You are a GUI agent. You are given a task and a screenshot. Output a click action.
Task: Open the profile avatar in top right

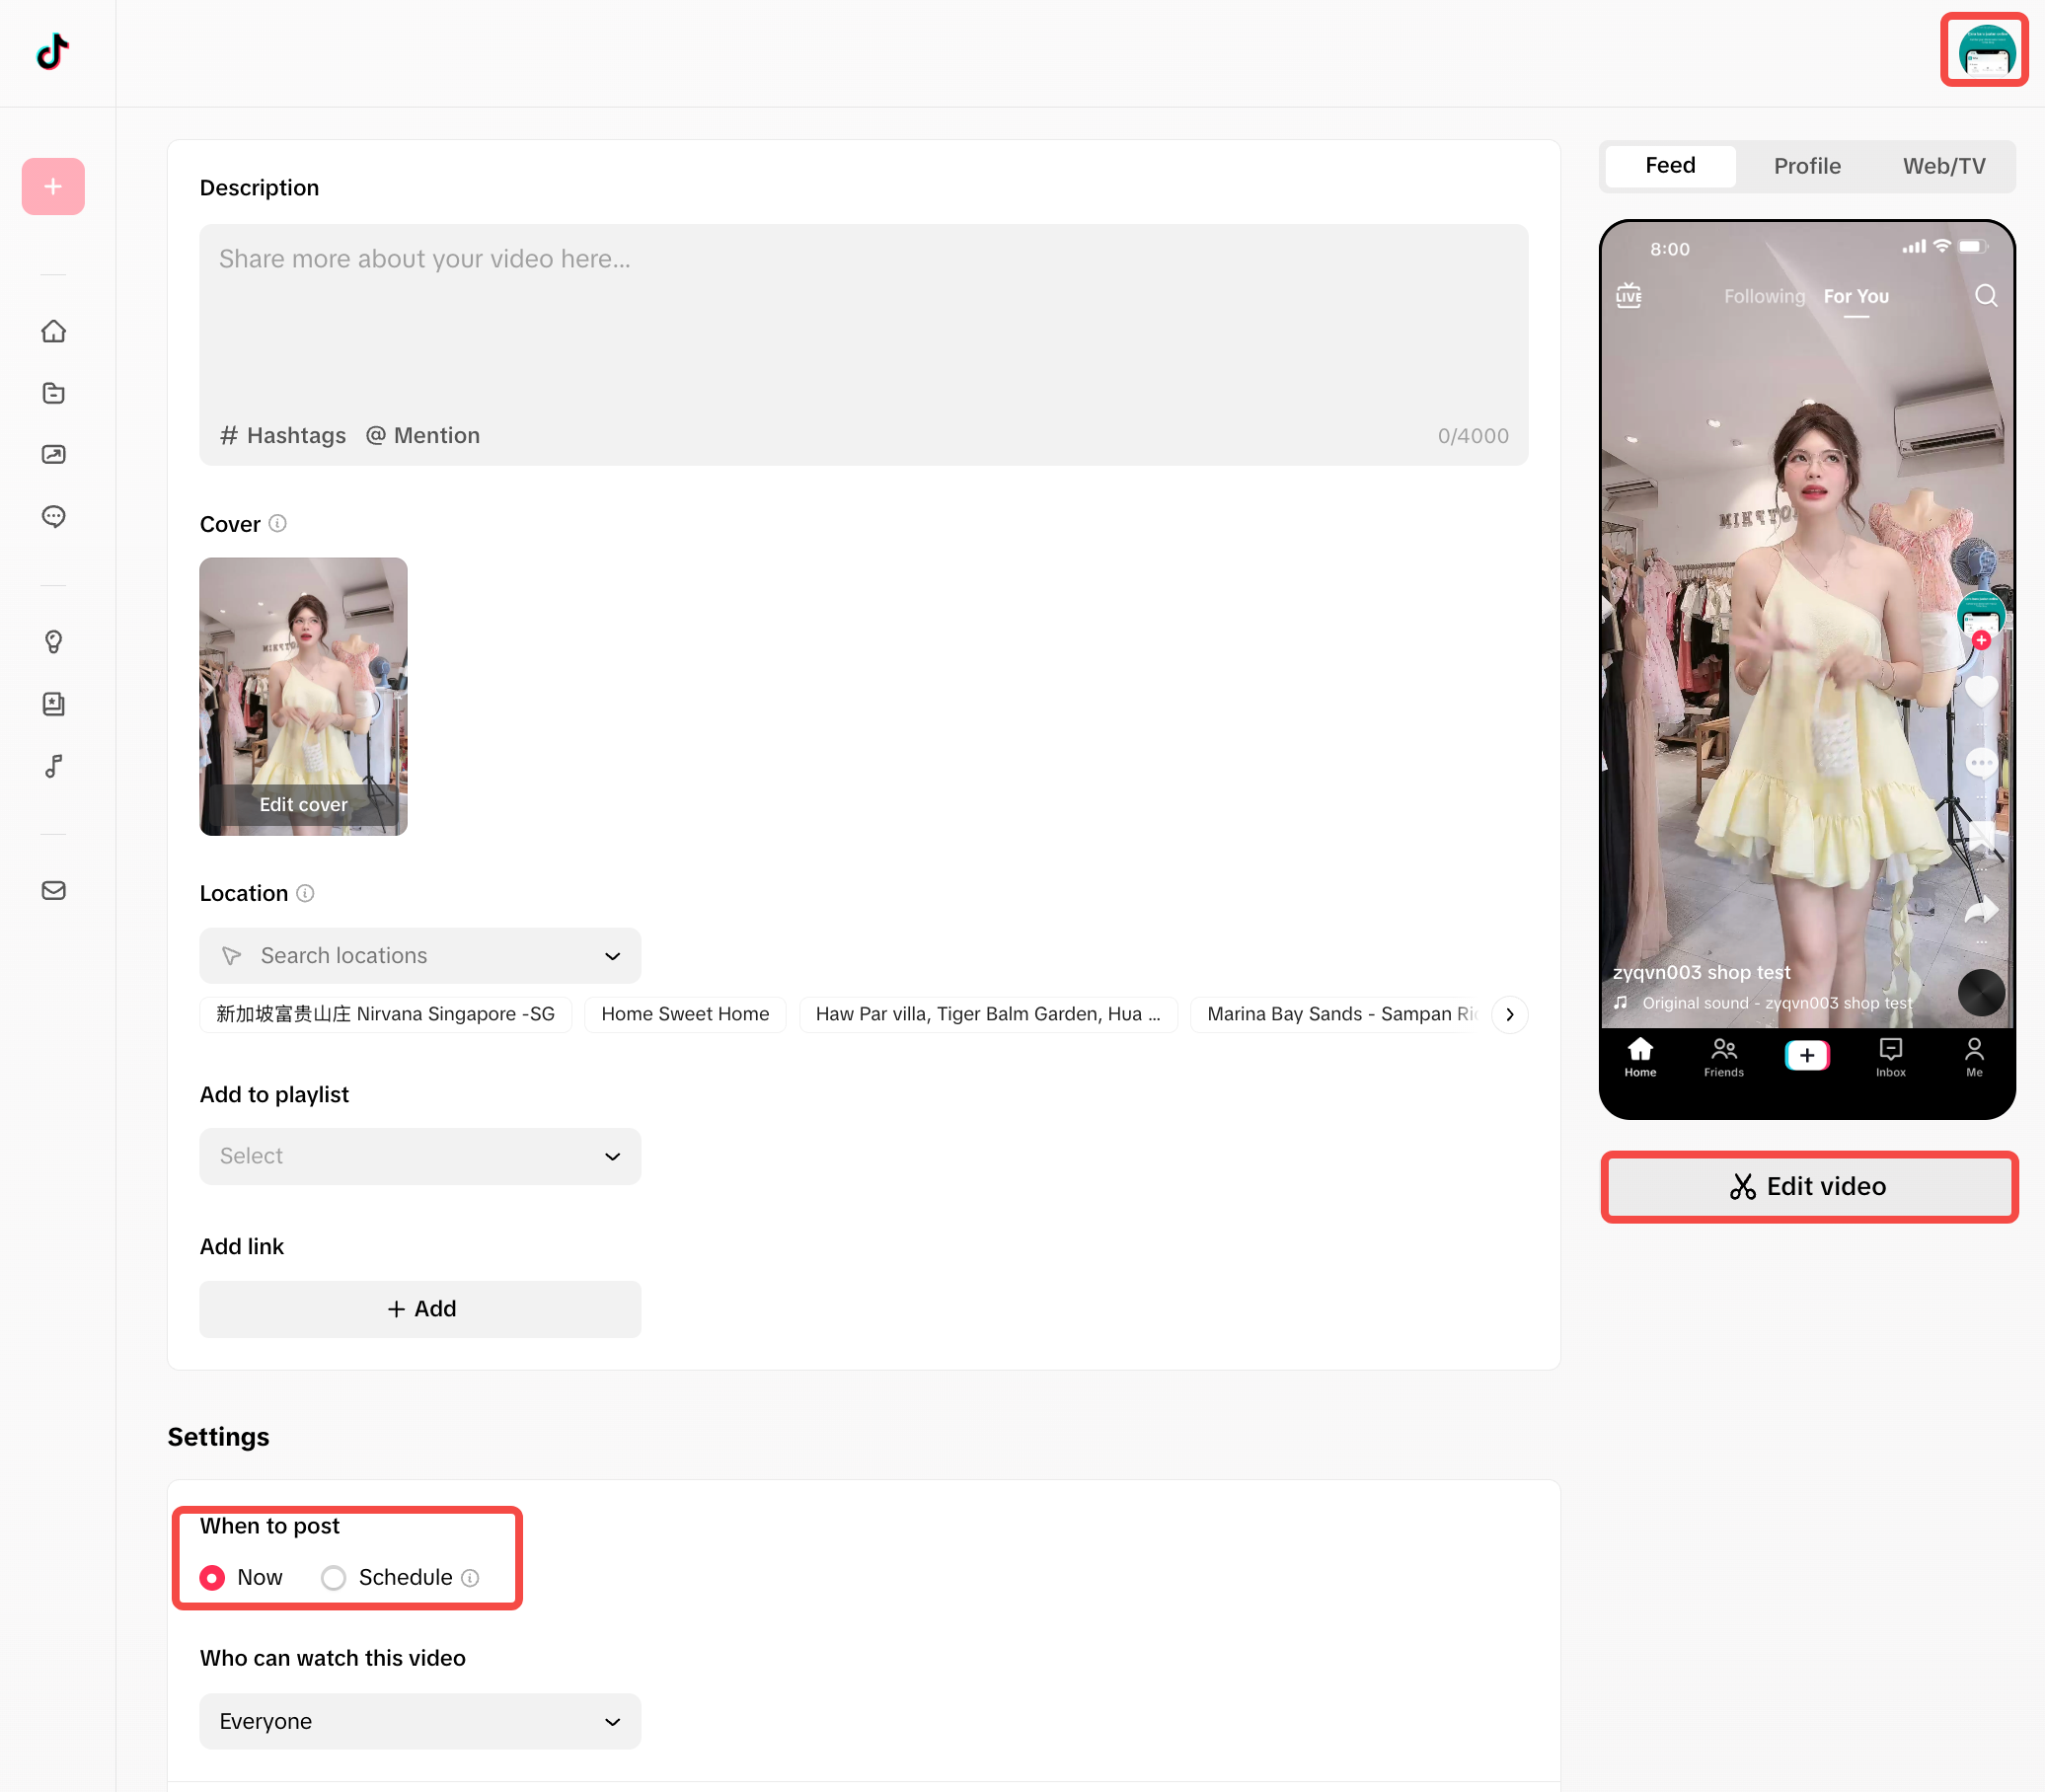(x=1984, y=51)
